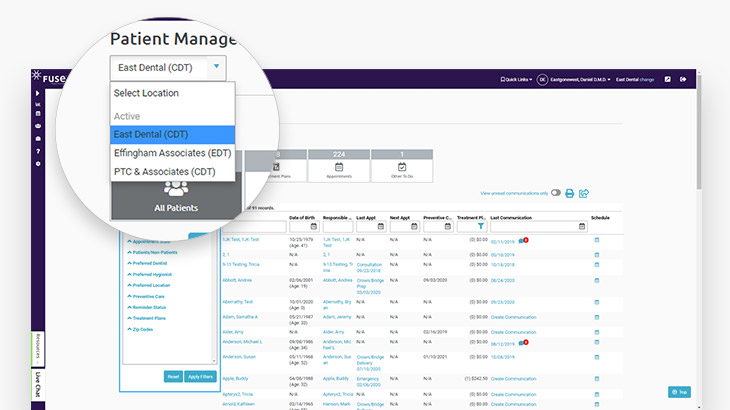Open the Other To Do tile
The height and width of the screenshot is (410, 730).
(402, 166)
